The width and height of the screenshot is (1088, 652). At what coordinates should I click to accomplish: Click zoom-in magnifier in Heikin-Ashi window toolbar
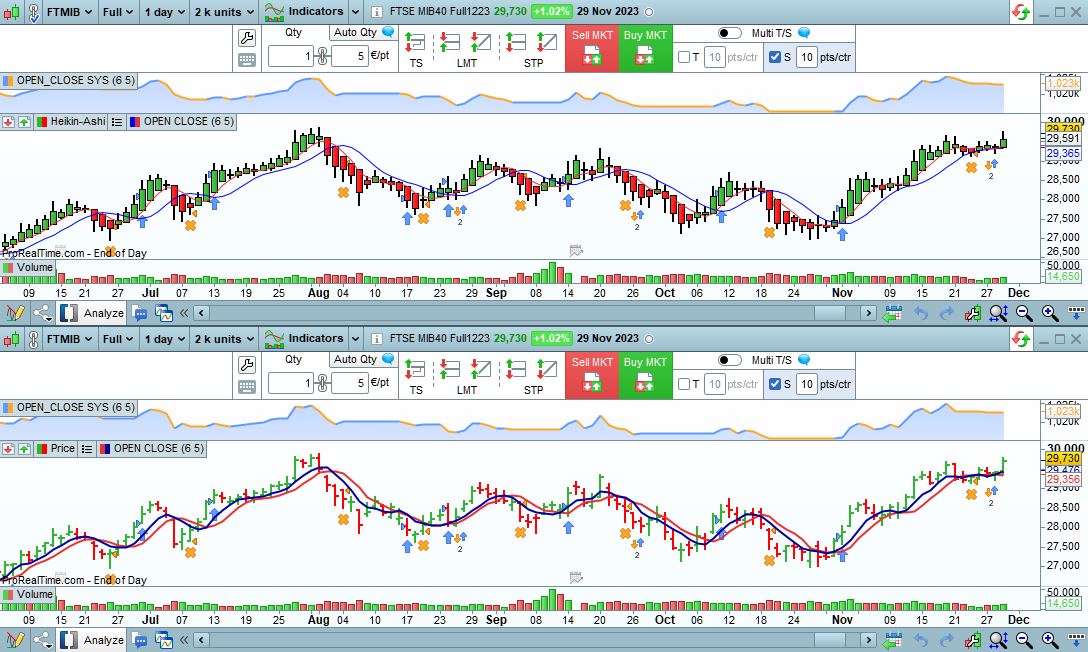tap(1050, 314)
